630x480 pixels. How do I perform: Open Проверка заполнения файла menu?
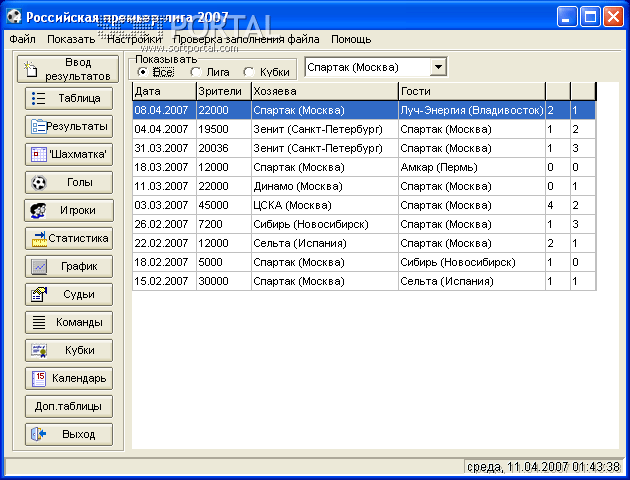pos(246,39)
